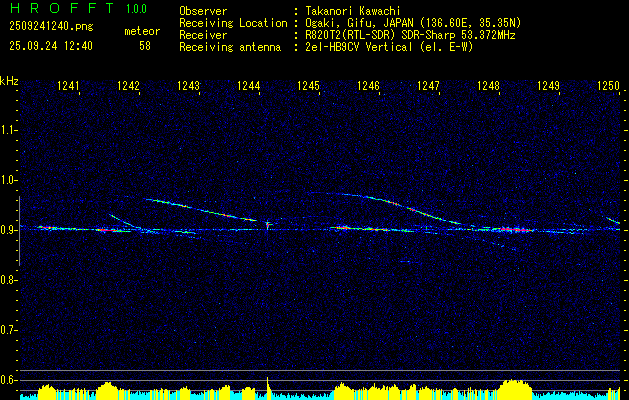Click the date stamp 25.09.24 12:40
629x400 pixels.
51,46
